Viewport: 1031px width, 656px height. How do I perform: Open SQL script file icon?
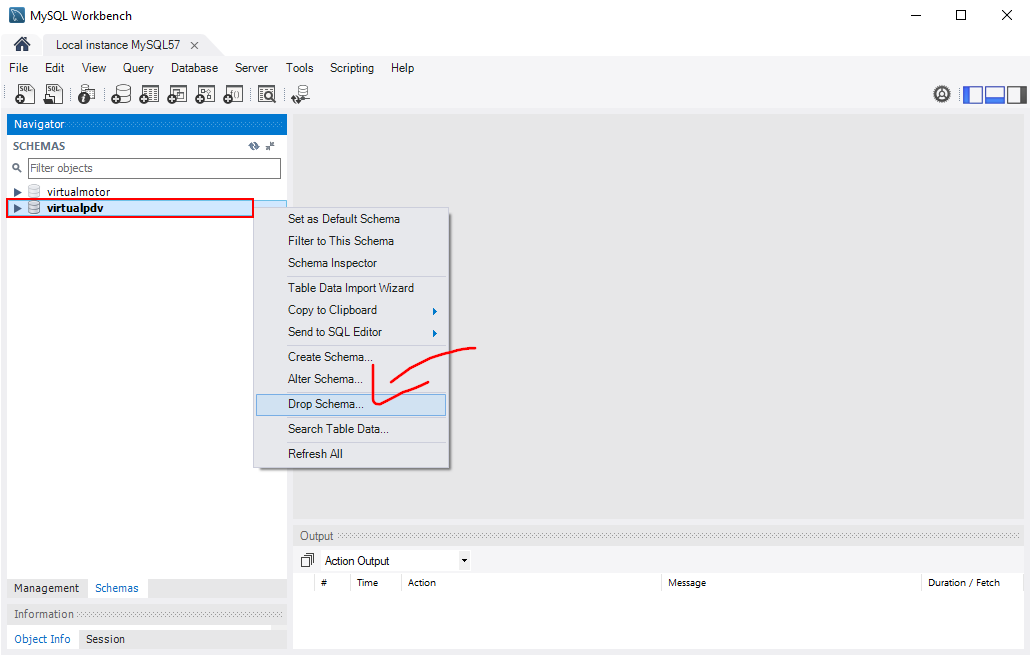(53, 94)
